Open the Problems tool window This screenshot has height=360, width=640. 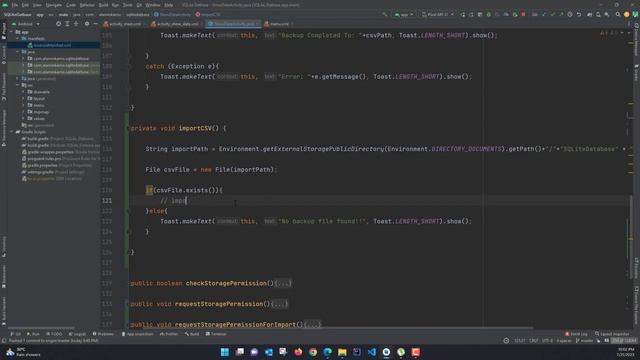click(x=103, y=334)
